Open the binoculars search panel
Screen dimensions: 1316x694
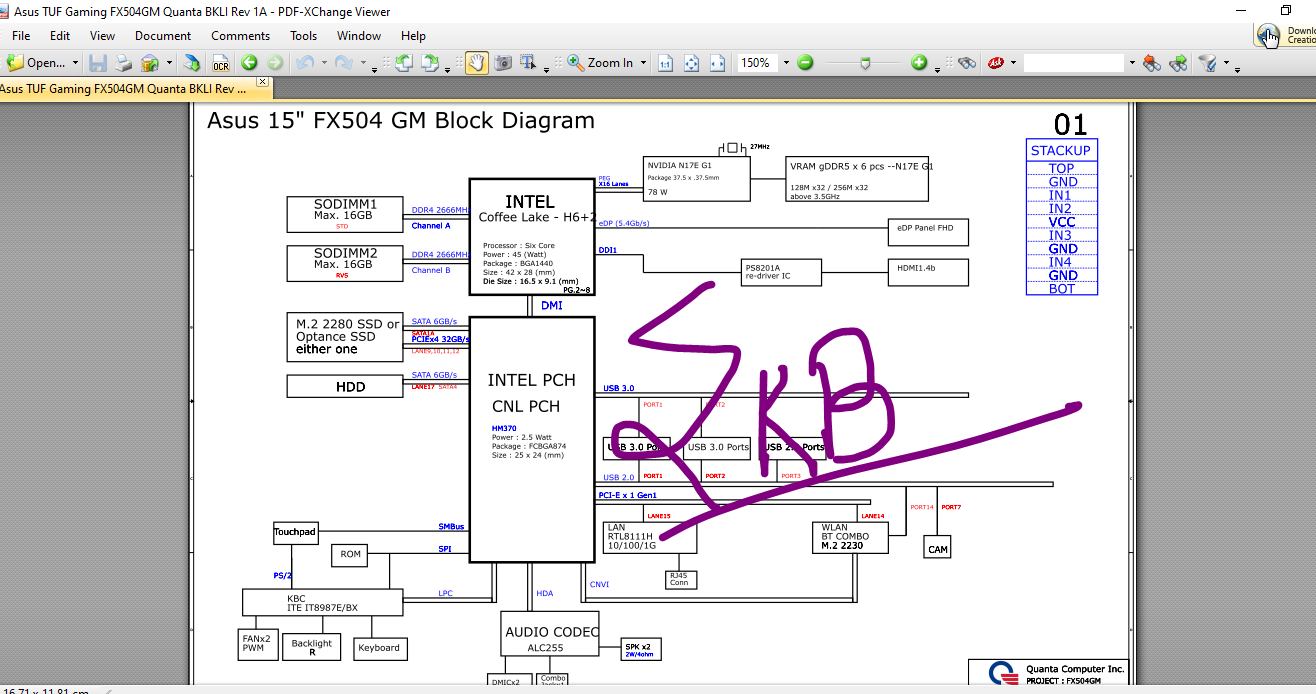[x=967, y=63]
